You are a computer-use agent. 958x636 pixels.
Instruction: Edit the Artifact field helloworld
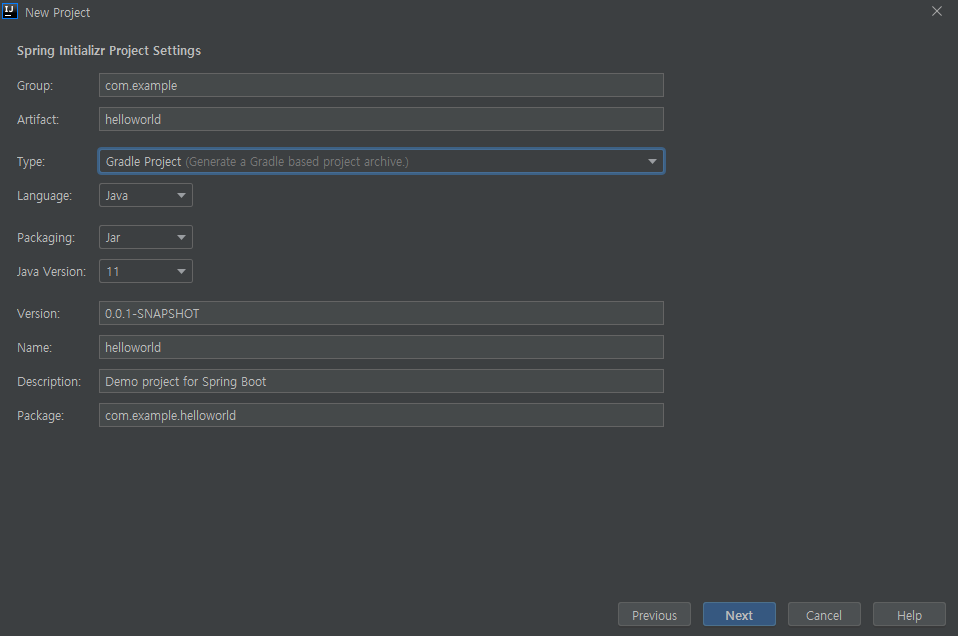pos(381,119)
